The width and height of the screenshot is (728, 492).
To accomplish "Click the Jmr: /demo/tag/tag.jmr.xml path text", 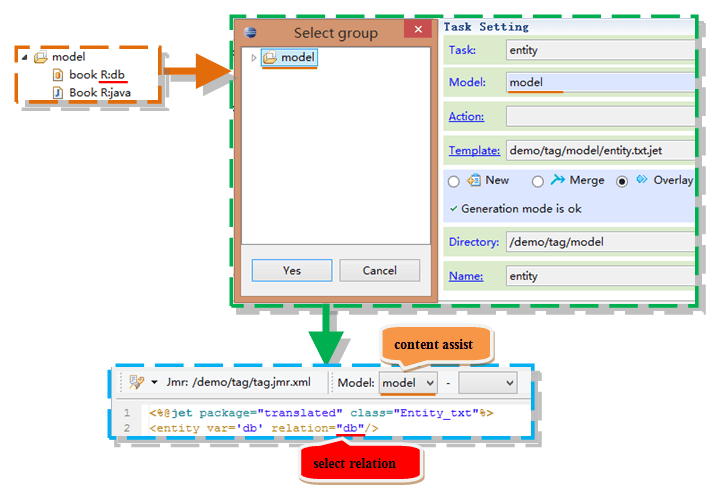I will (239, 382).
